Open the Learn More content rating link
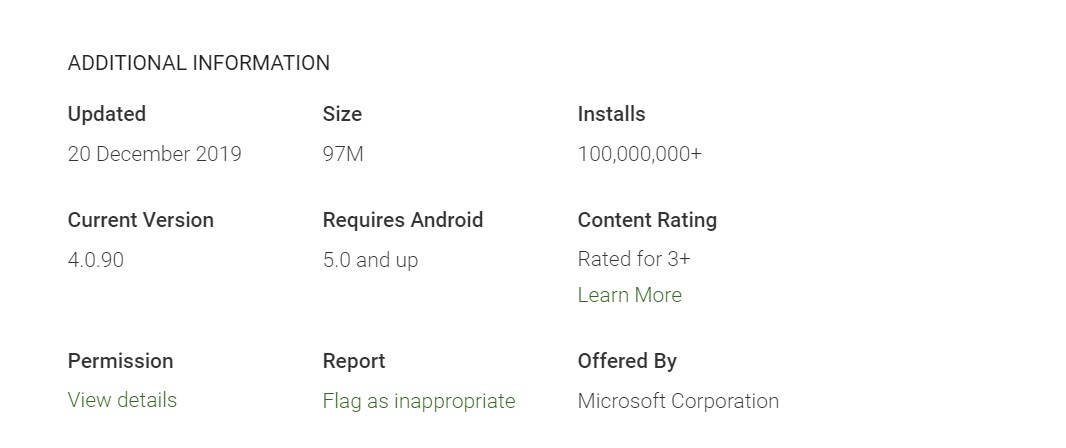 coord(630,295)
